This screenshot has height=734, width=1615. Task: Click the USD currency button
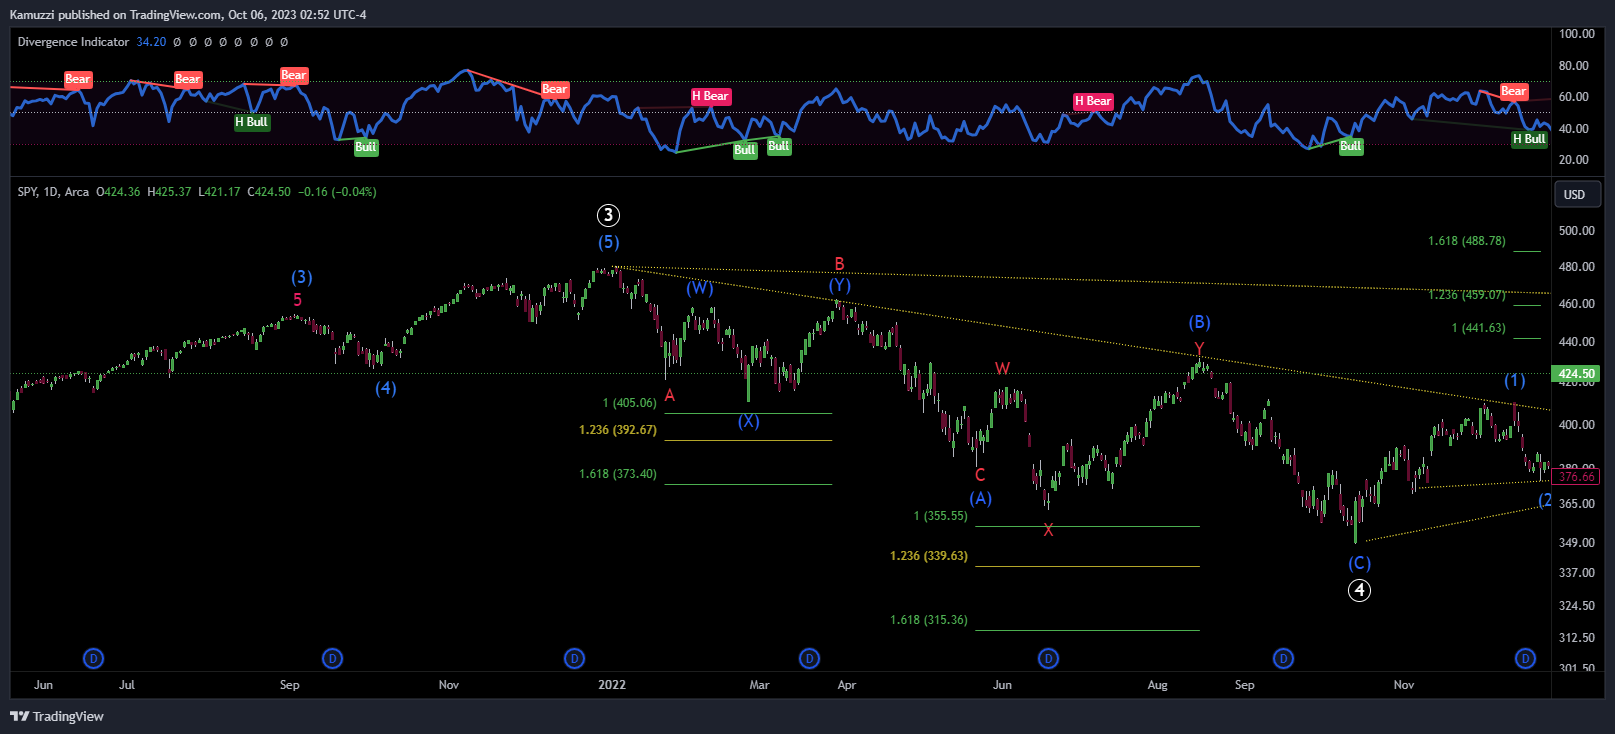(1577, 194)
